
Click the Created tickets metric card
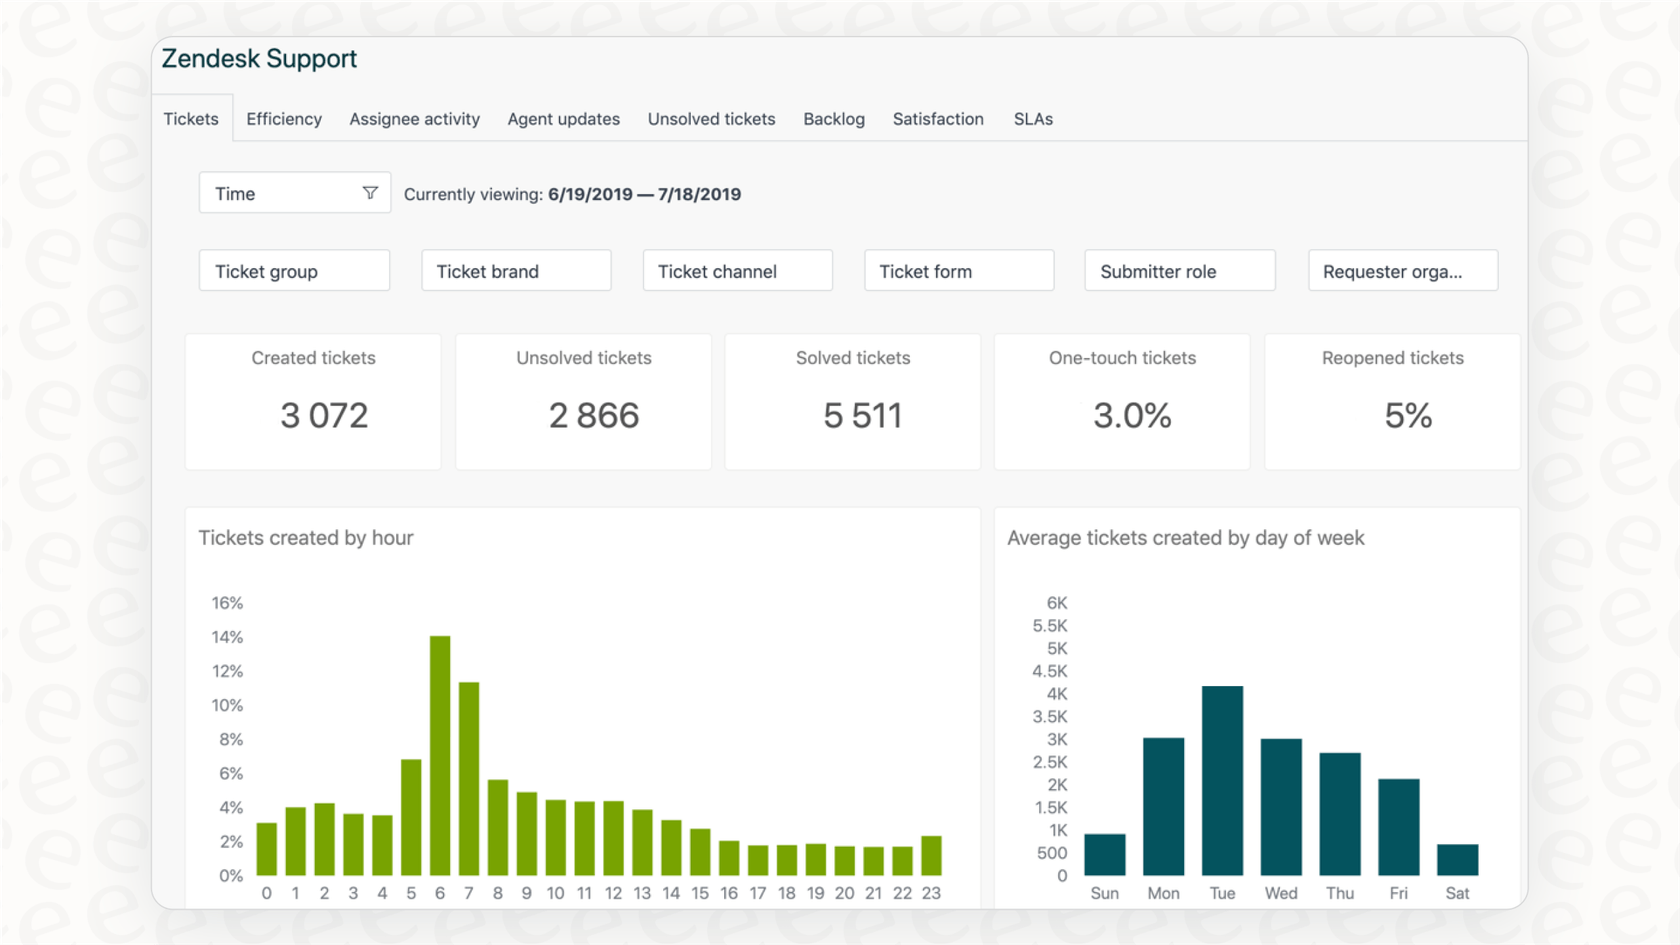click(313, 401)
